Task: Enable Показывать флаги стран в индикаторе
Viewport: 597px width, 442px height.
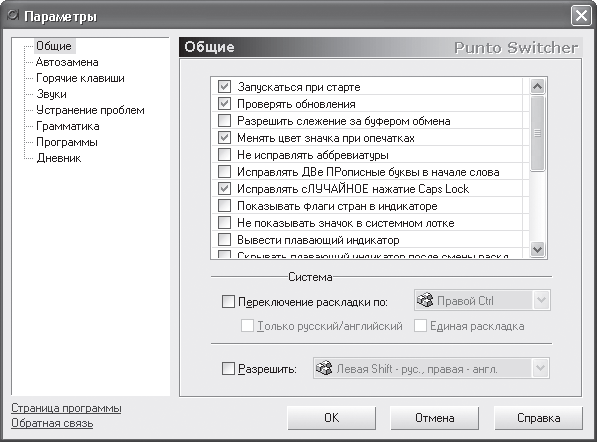Action: [x=224, y=206]
